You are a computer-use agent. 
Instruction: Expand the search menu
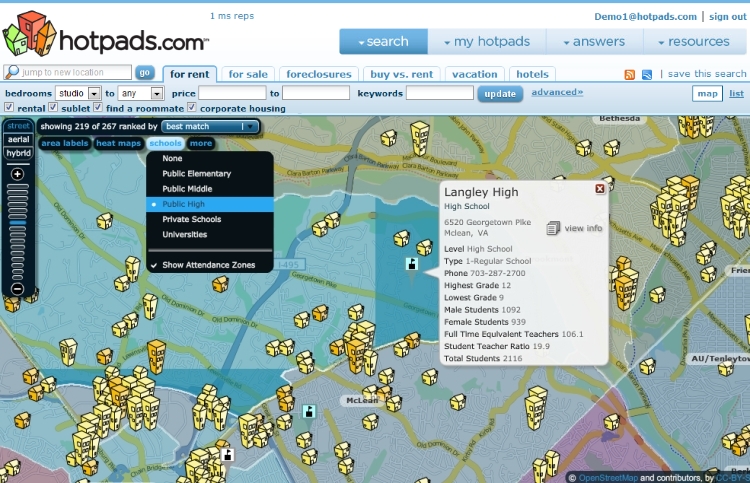click(x=384, y=42)
